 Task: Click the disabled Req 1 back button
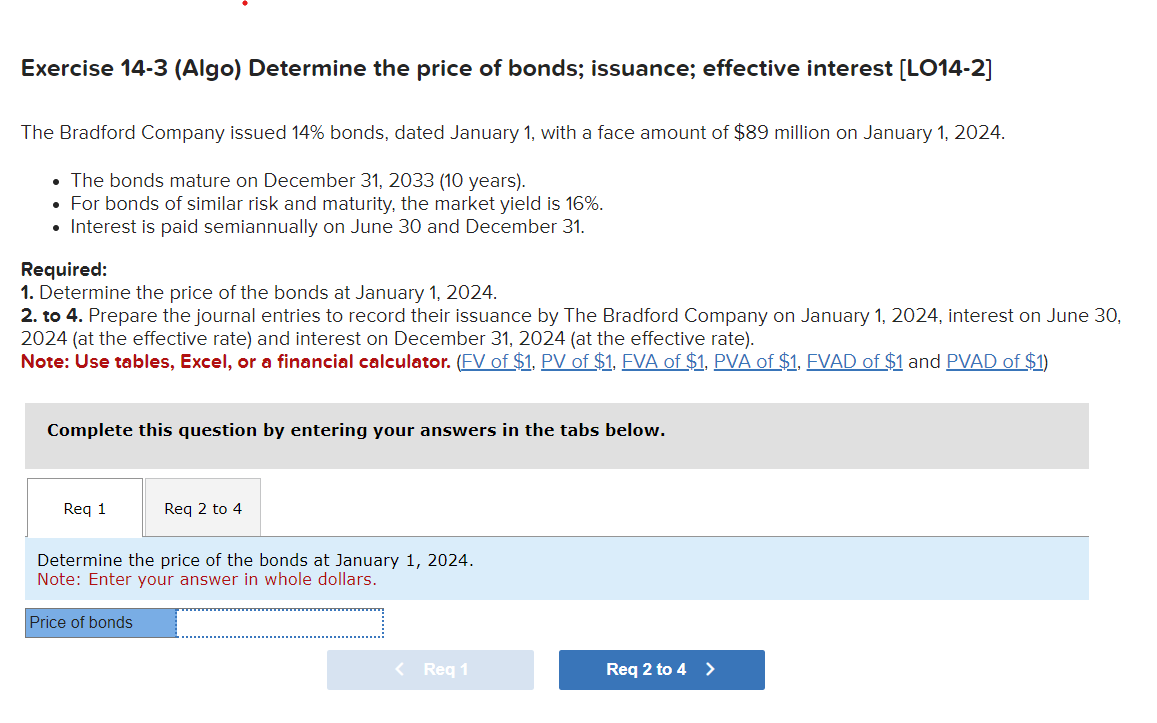pyautogui.click(x=430, y=670)
